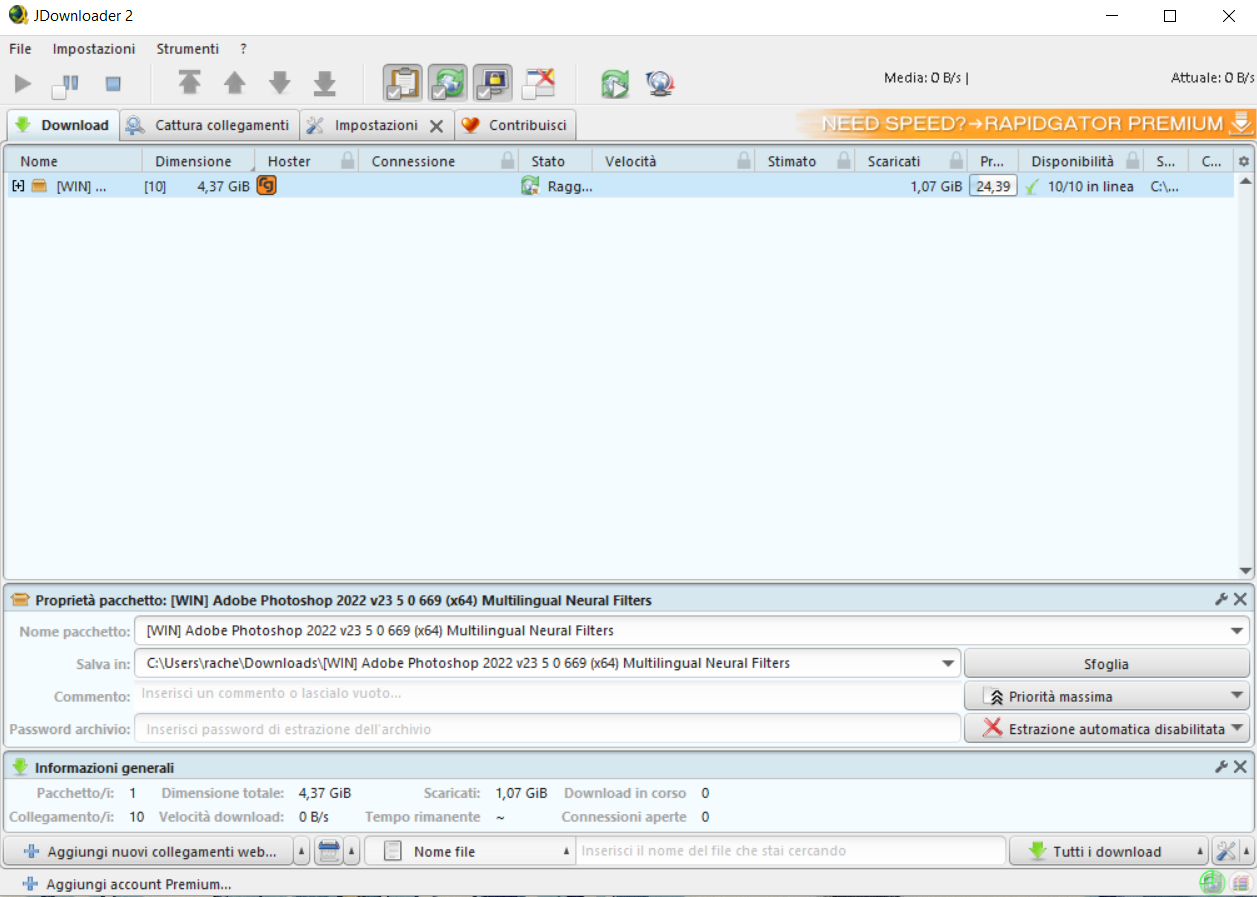Screen dimensions: 1257x897
Task: Open the File menu
Action: click(20, 48)
